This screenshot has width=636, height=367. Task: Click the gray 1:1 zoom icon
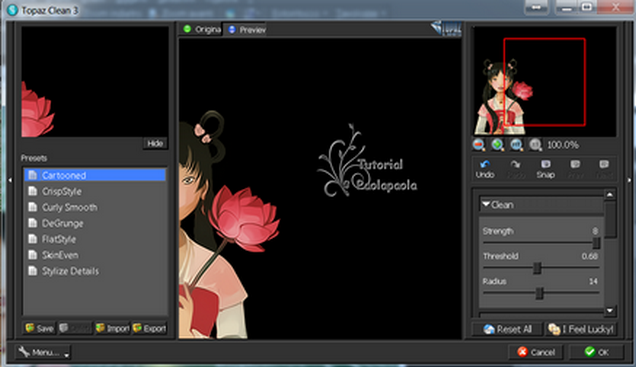pos(535,145)
